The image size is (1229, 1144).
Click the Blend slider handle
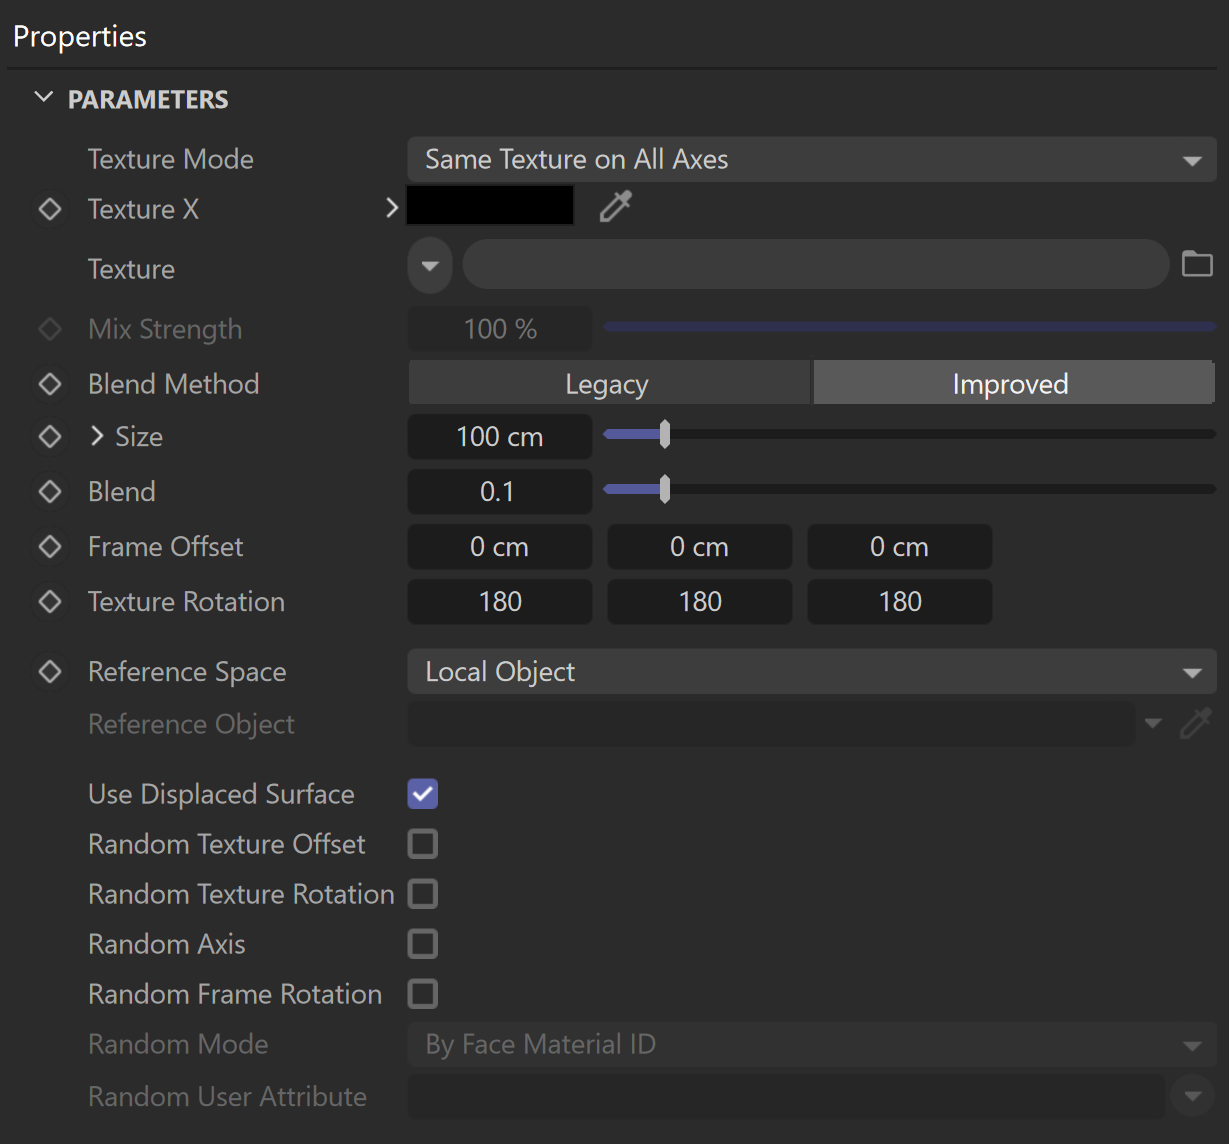[665, 489]
